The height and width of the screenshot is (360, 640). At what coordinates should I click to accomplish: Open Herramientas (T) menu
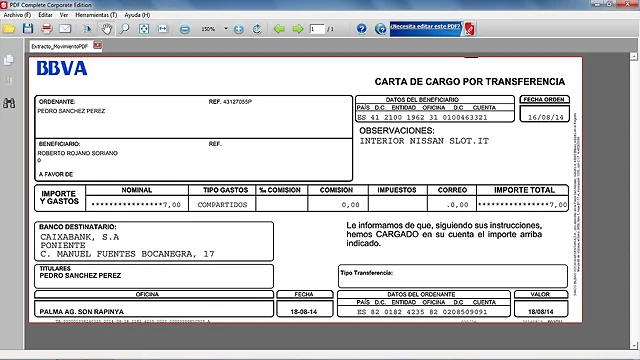point(96,15)
